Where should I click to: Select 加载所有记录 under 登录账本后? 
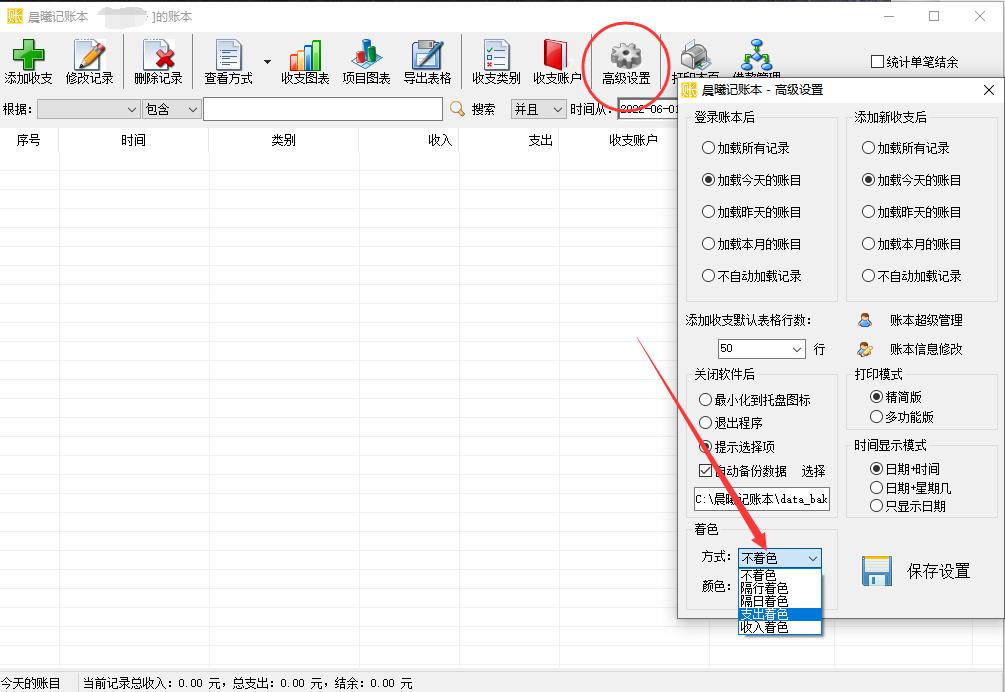pyautogui.click(x=708, y=148)
